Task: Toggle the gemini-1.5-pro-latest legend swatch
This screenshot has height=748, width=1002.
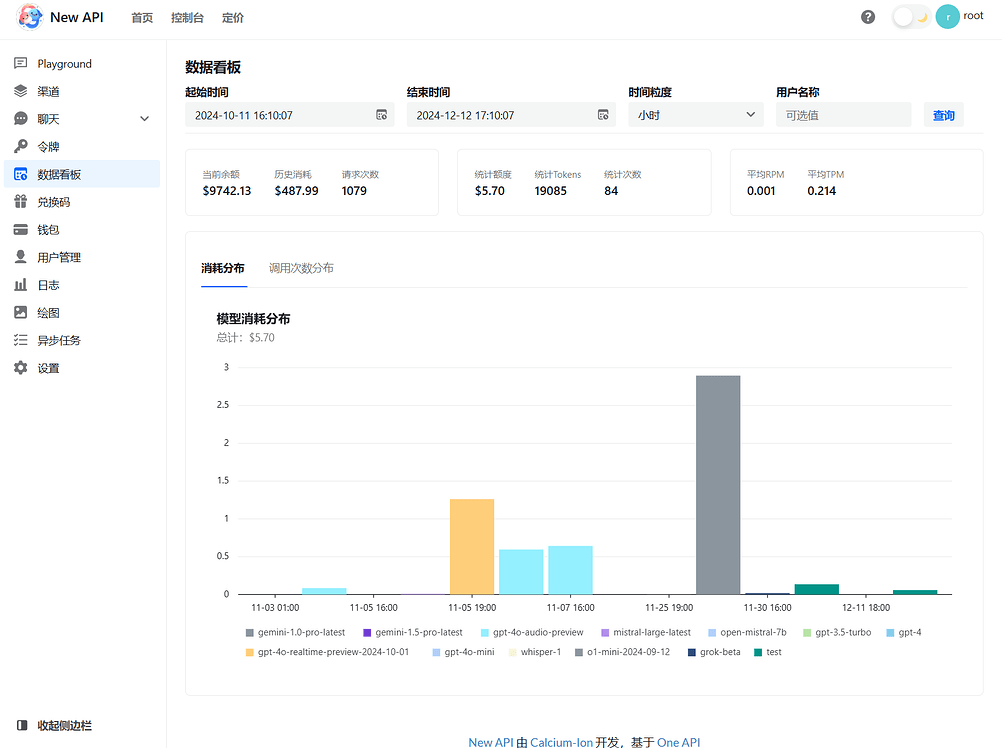Action: [367, 632]
